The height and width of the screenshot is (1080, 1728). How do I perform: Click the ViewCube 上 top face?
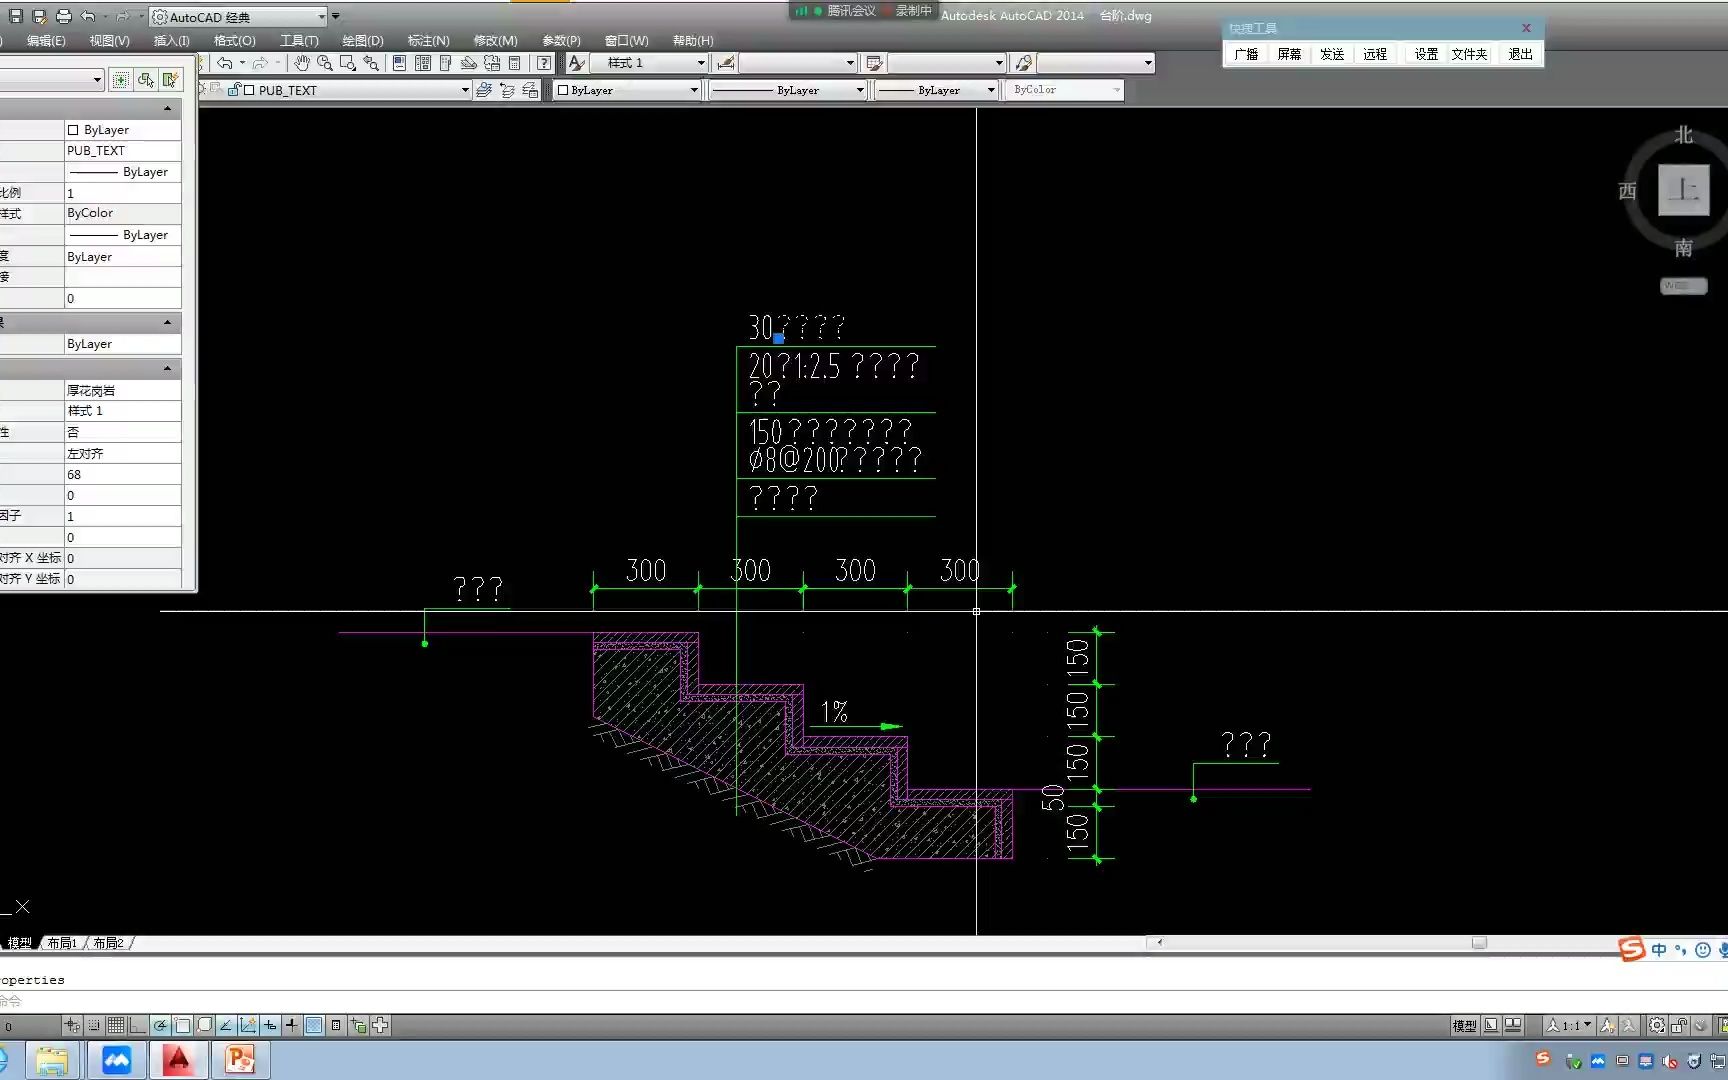coord(1684,189)
